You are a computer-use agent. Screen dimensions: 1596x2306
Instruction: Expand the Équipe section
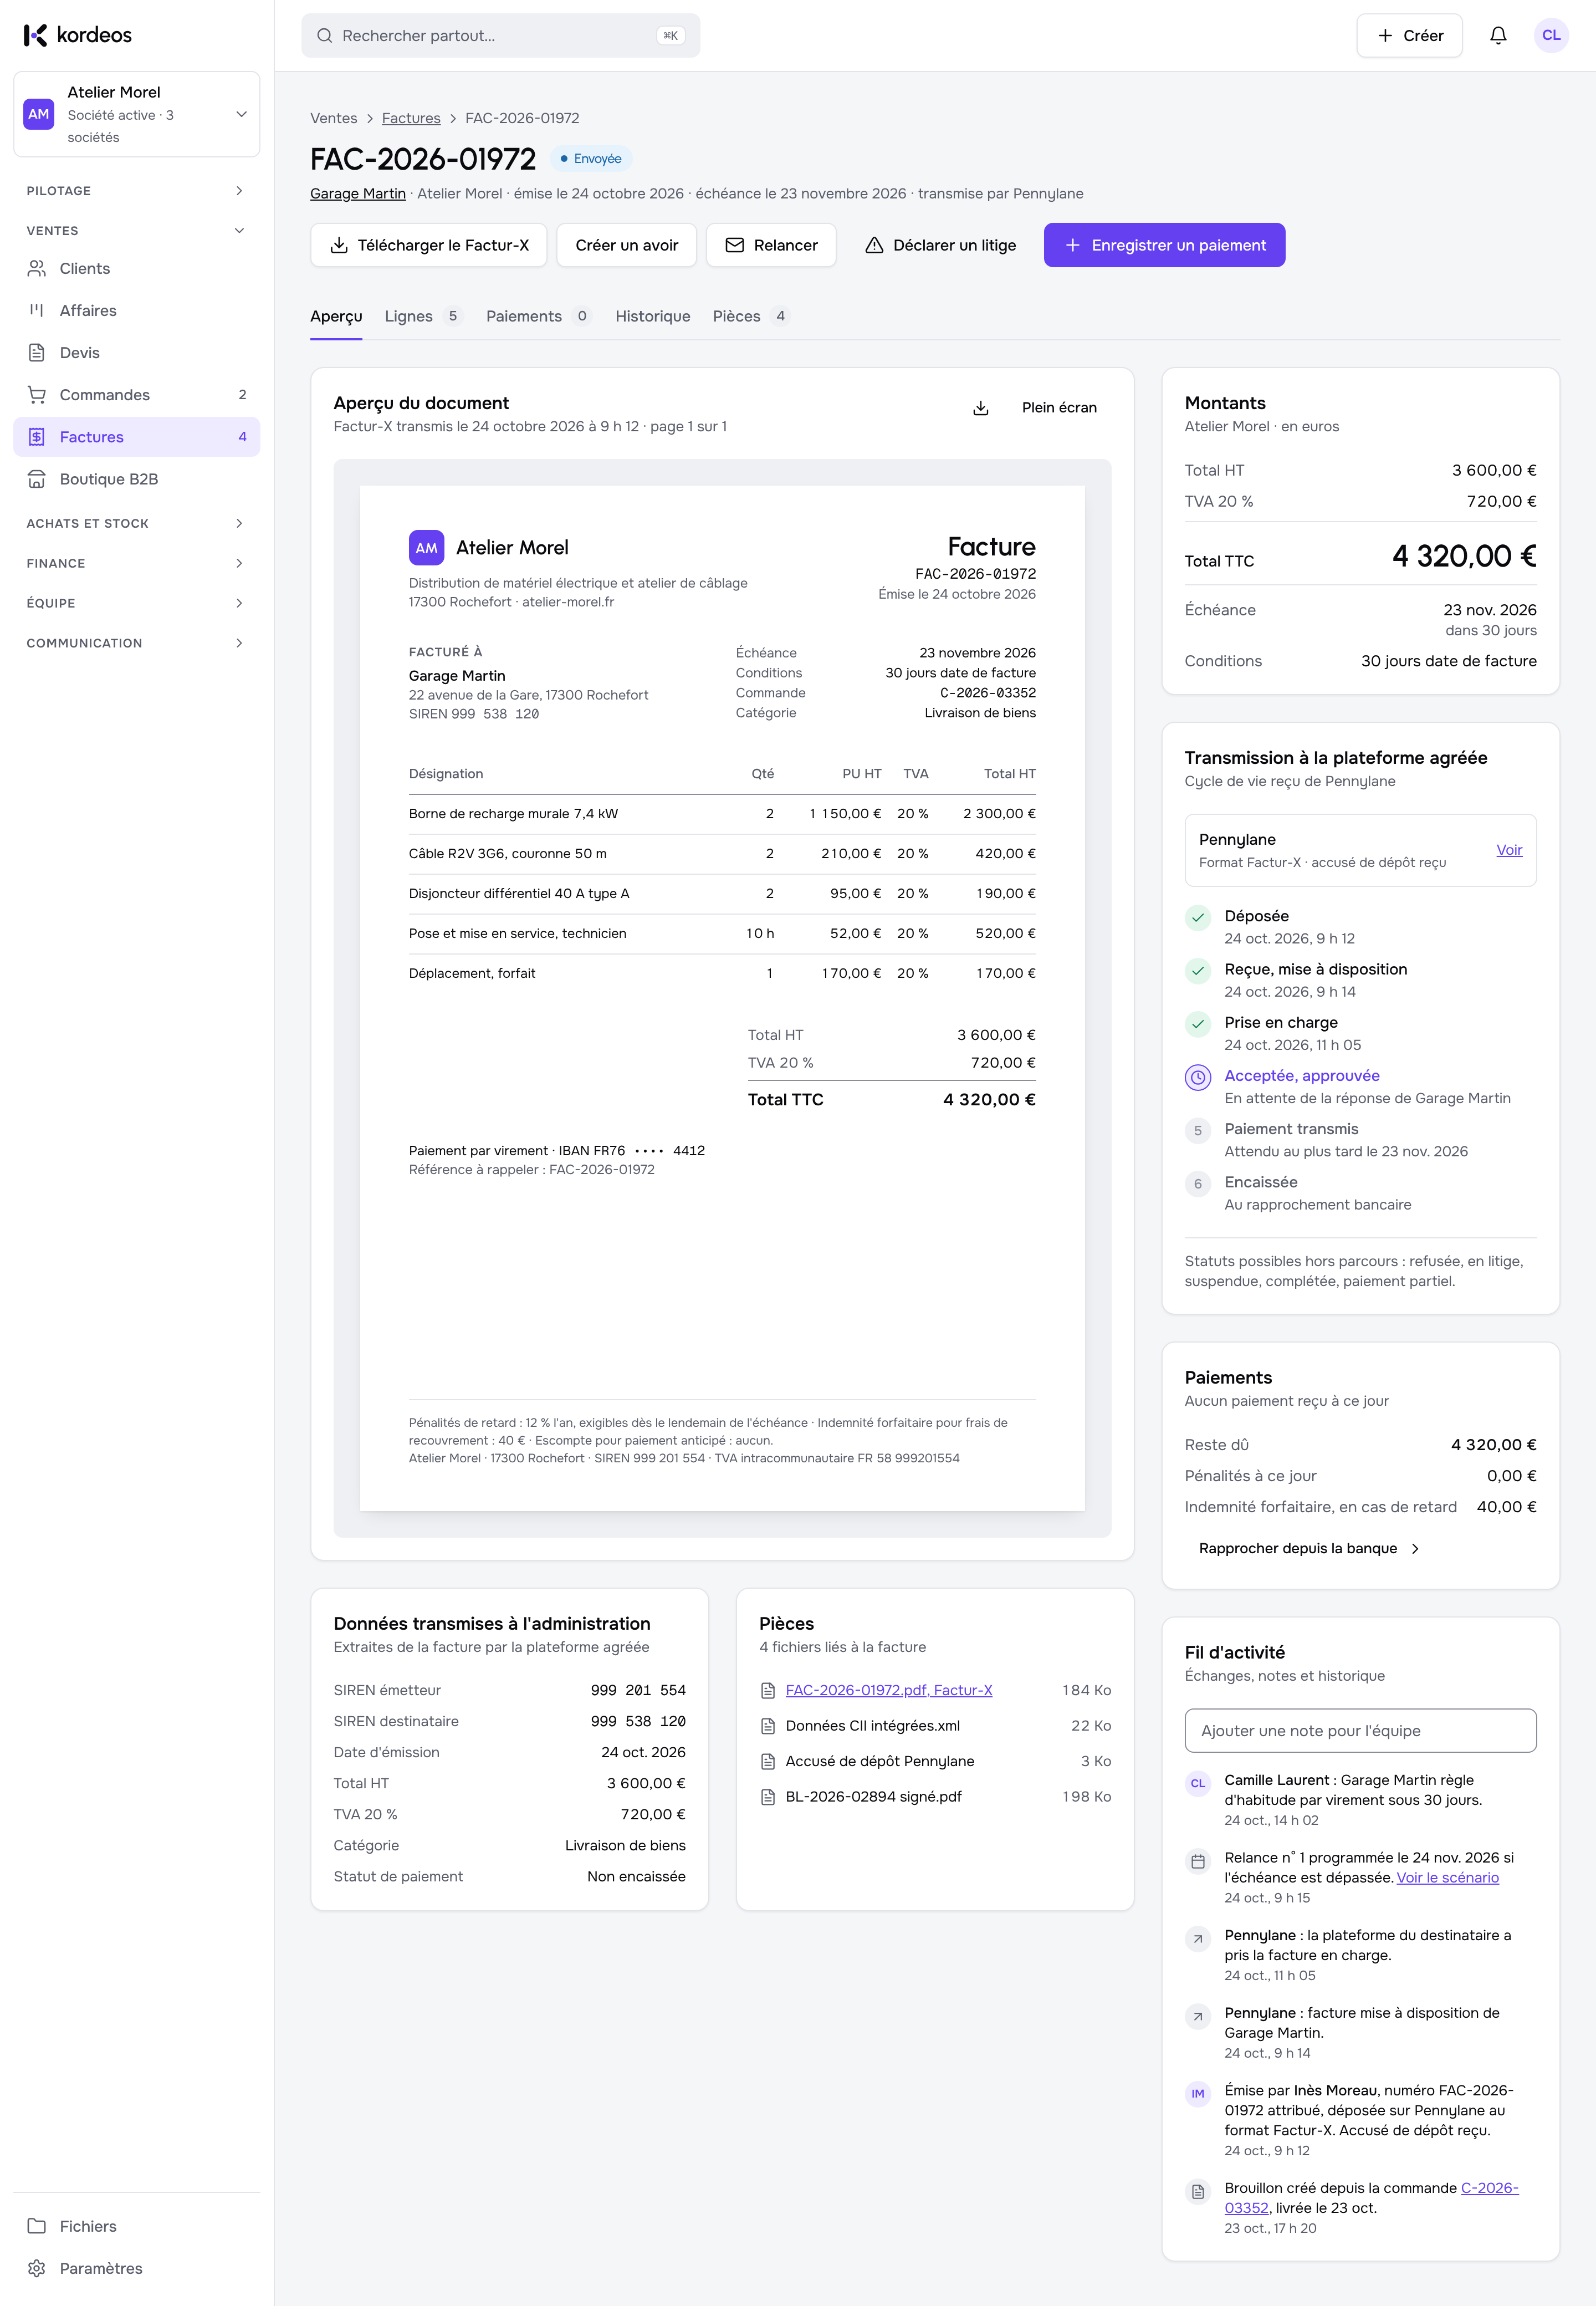click(137, 603)
